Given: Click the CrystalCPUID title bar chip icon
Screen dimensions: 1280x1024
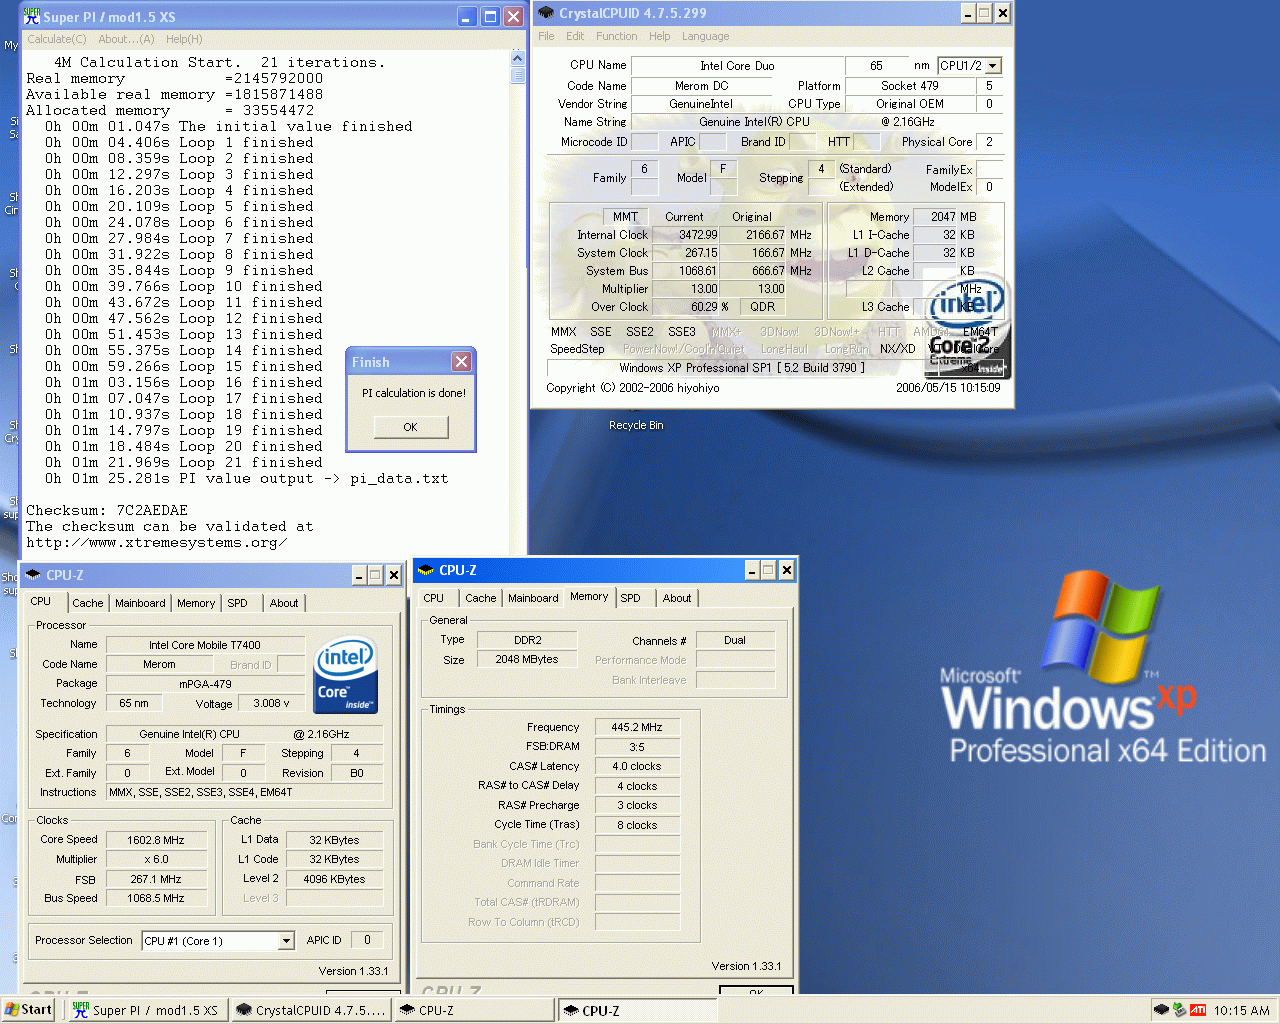Looking at the screenshot, I should (546, 13).
